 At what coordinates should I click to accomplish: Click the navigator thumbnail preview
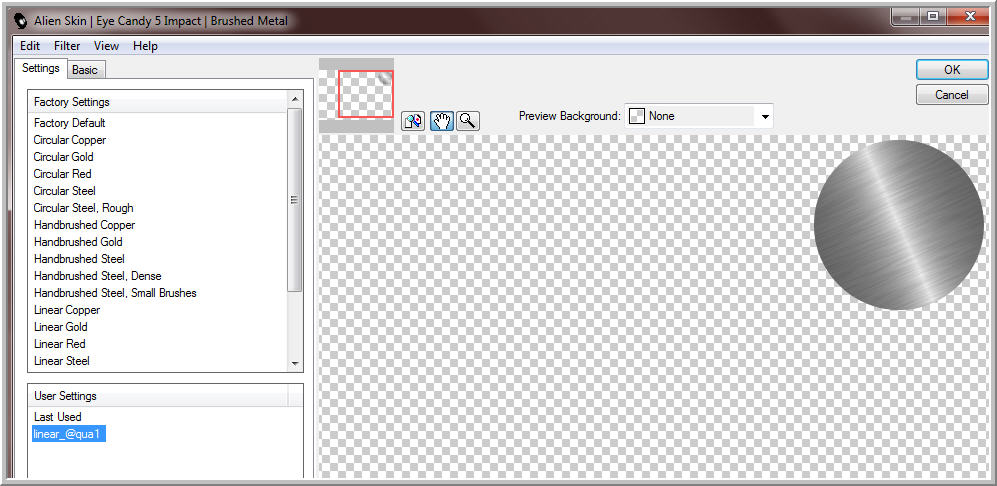[x=357, y=95]
